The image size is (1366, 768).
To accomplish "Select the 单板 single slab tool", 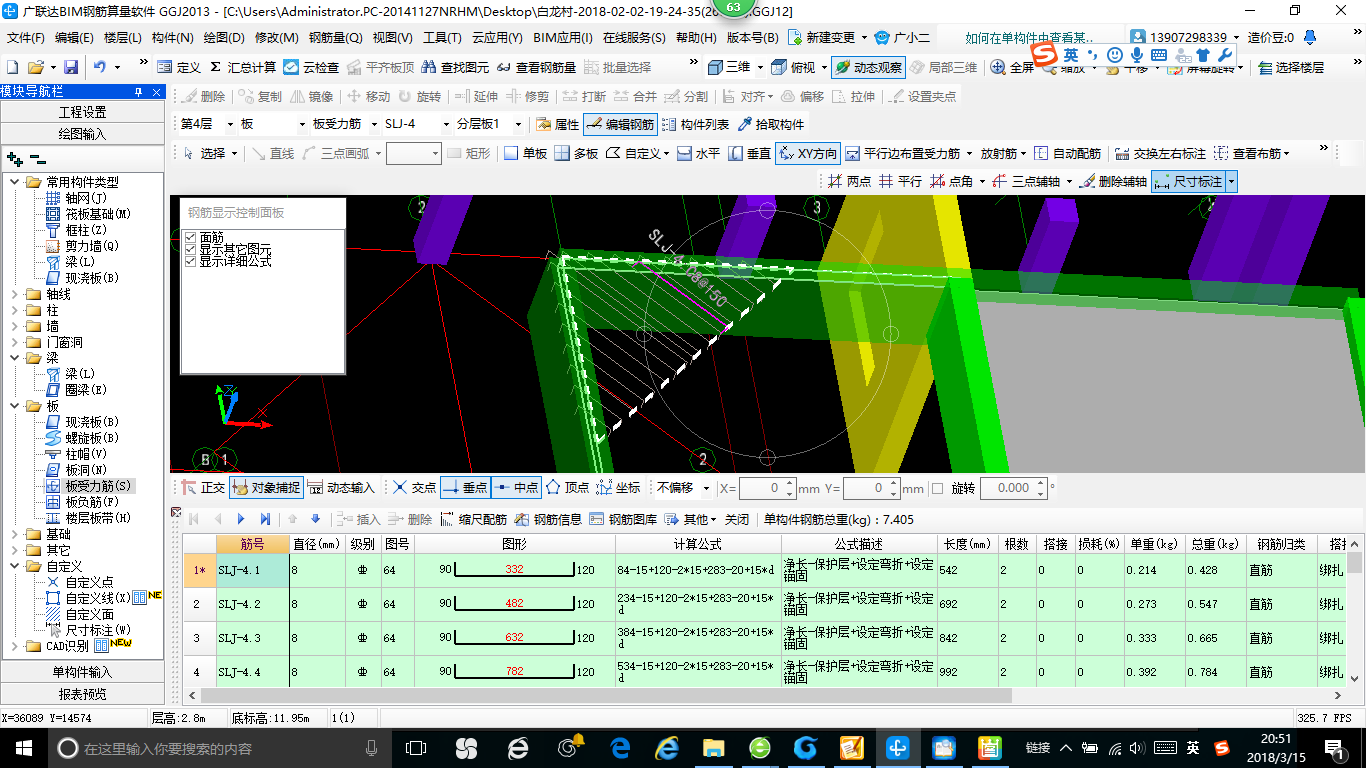I will point(525,153).
